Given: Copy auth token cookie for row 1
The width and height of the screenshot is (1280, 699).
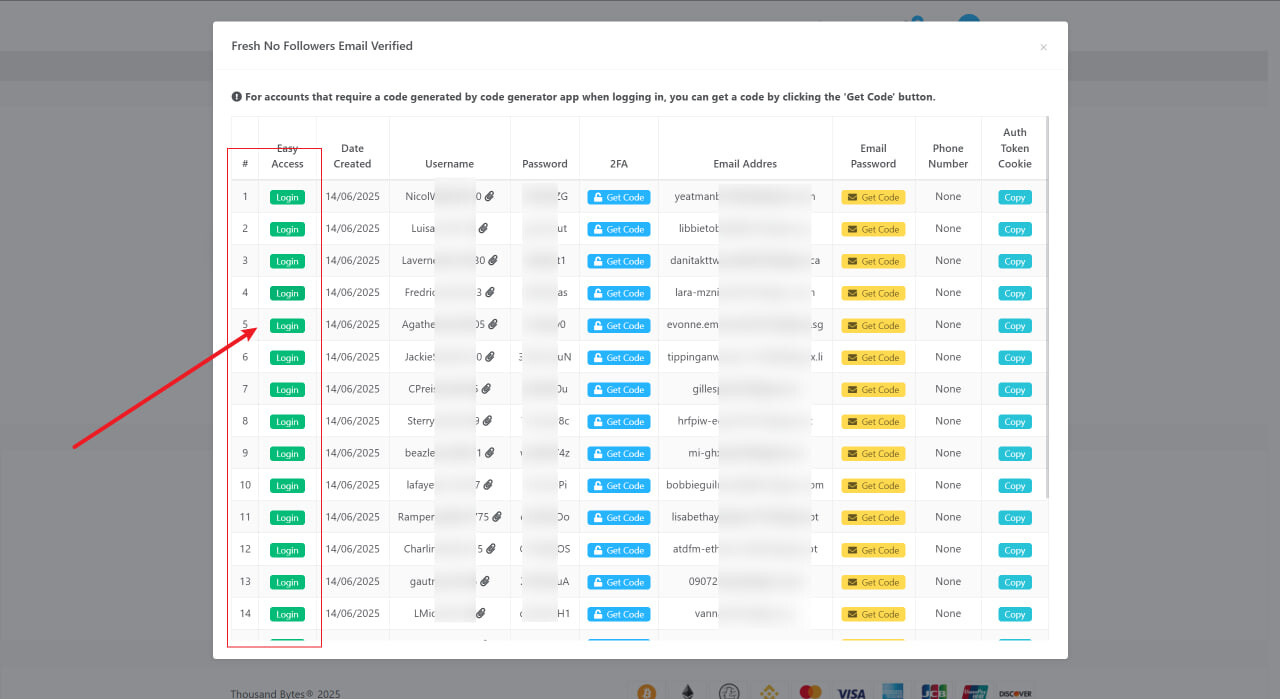Looking at the screenshot, I should click(x=1015, y=197).
